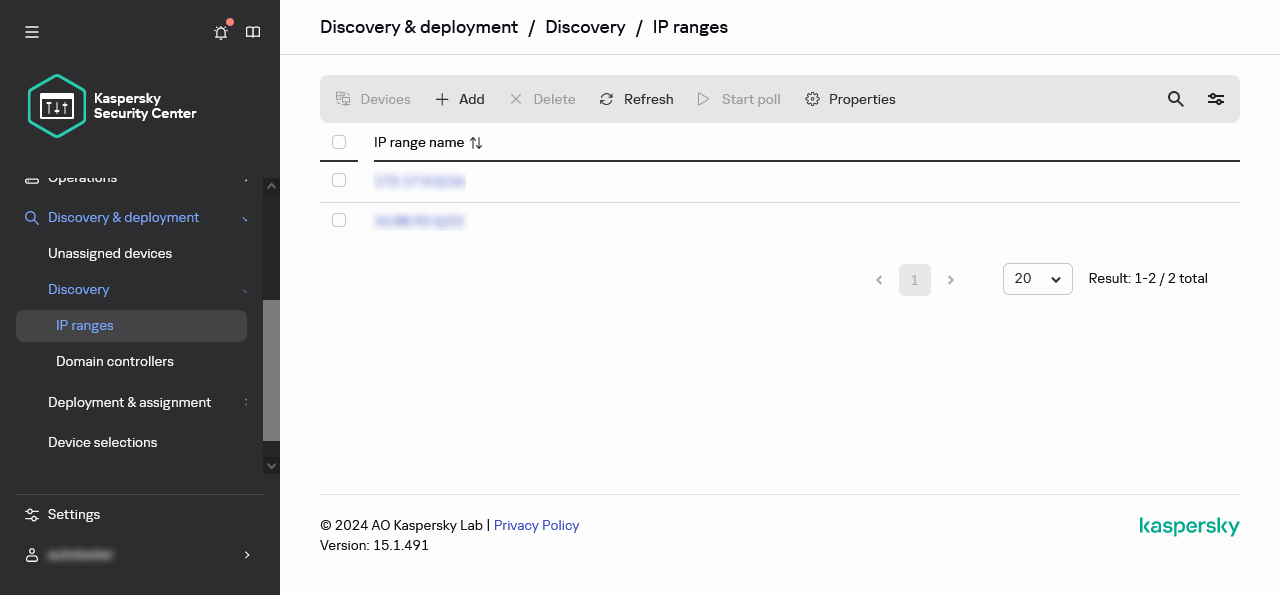Image resolution: width=1280 pixels, height=595 pixels.
Task: Open notifications bell icon
Action: (x=221, y=32)
